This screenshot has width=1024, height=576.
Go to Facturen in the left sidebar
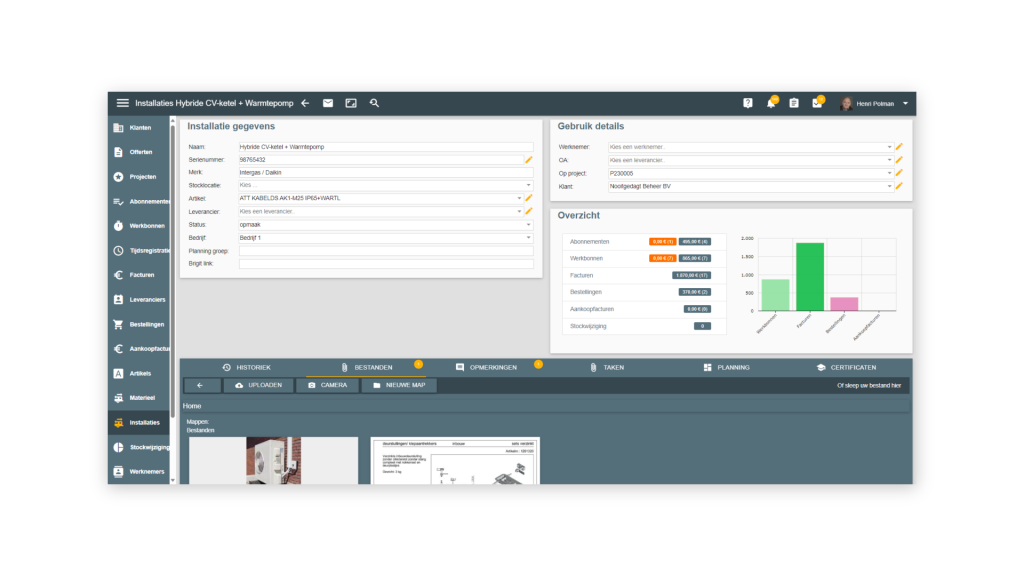[141, 274]
